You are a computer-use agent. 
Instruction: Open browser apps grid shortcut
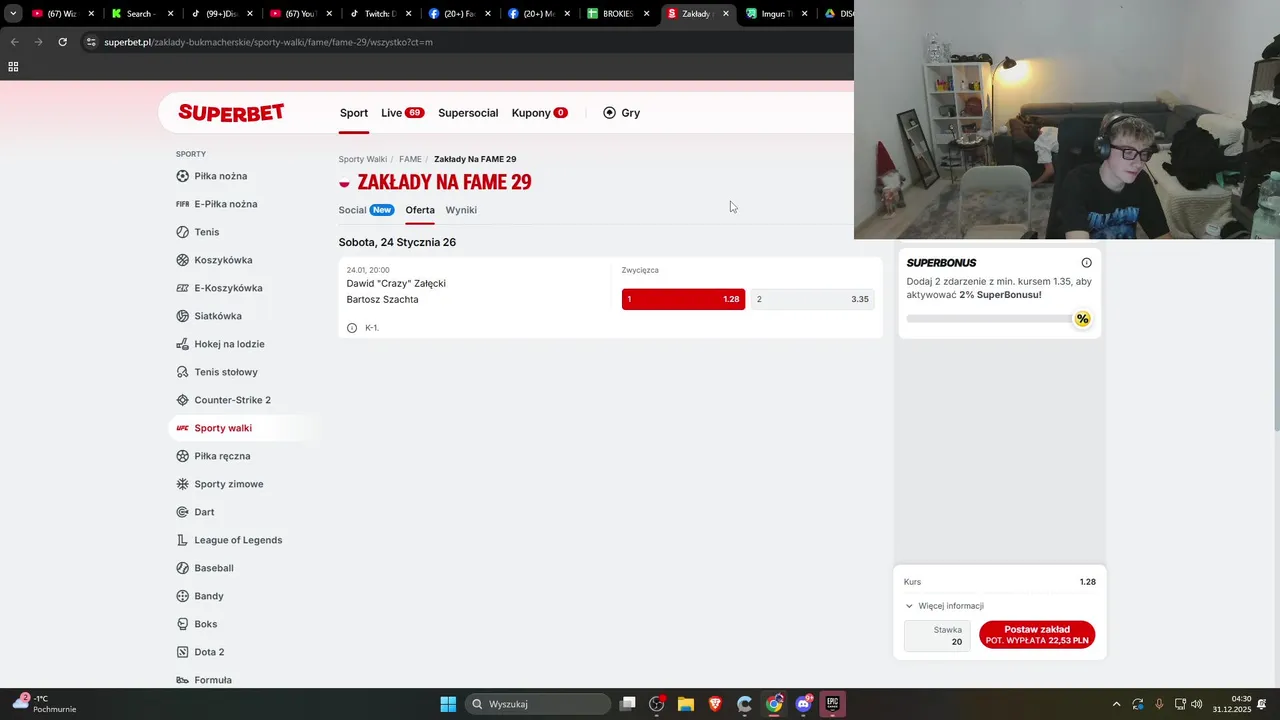coord(13,67)
